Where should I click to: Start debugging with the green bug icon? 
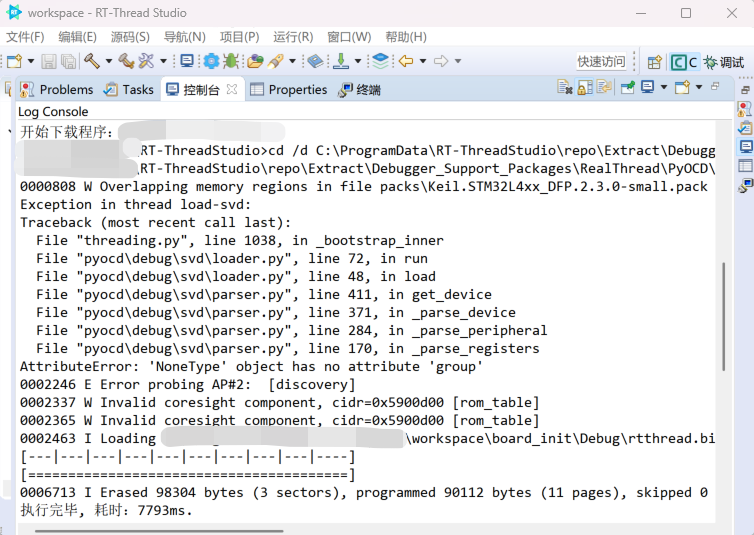pyautogui.click(x=231, y=61)
